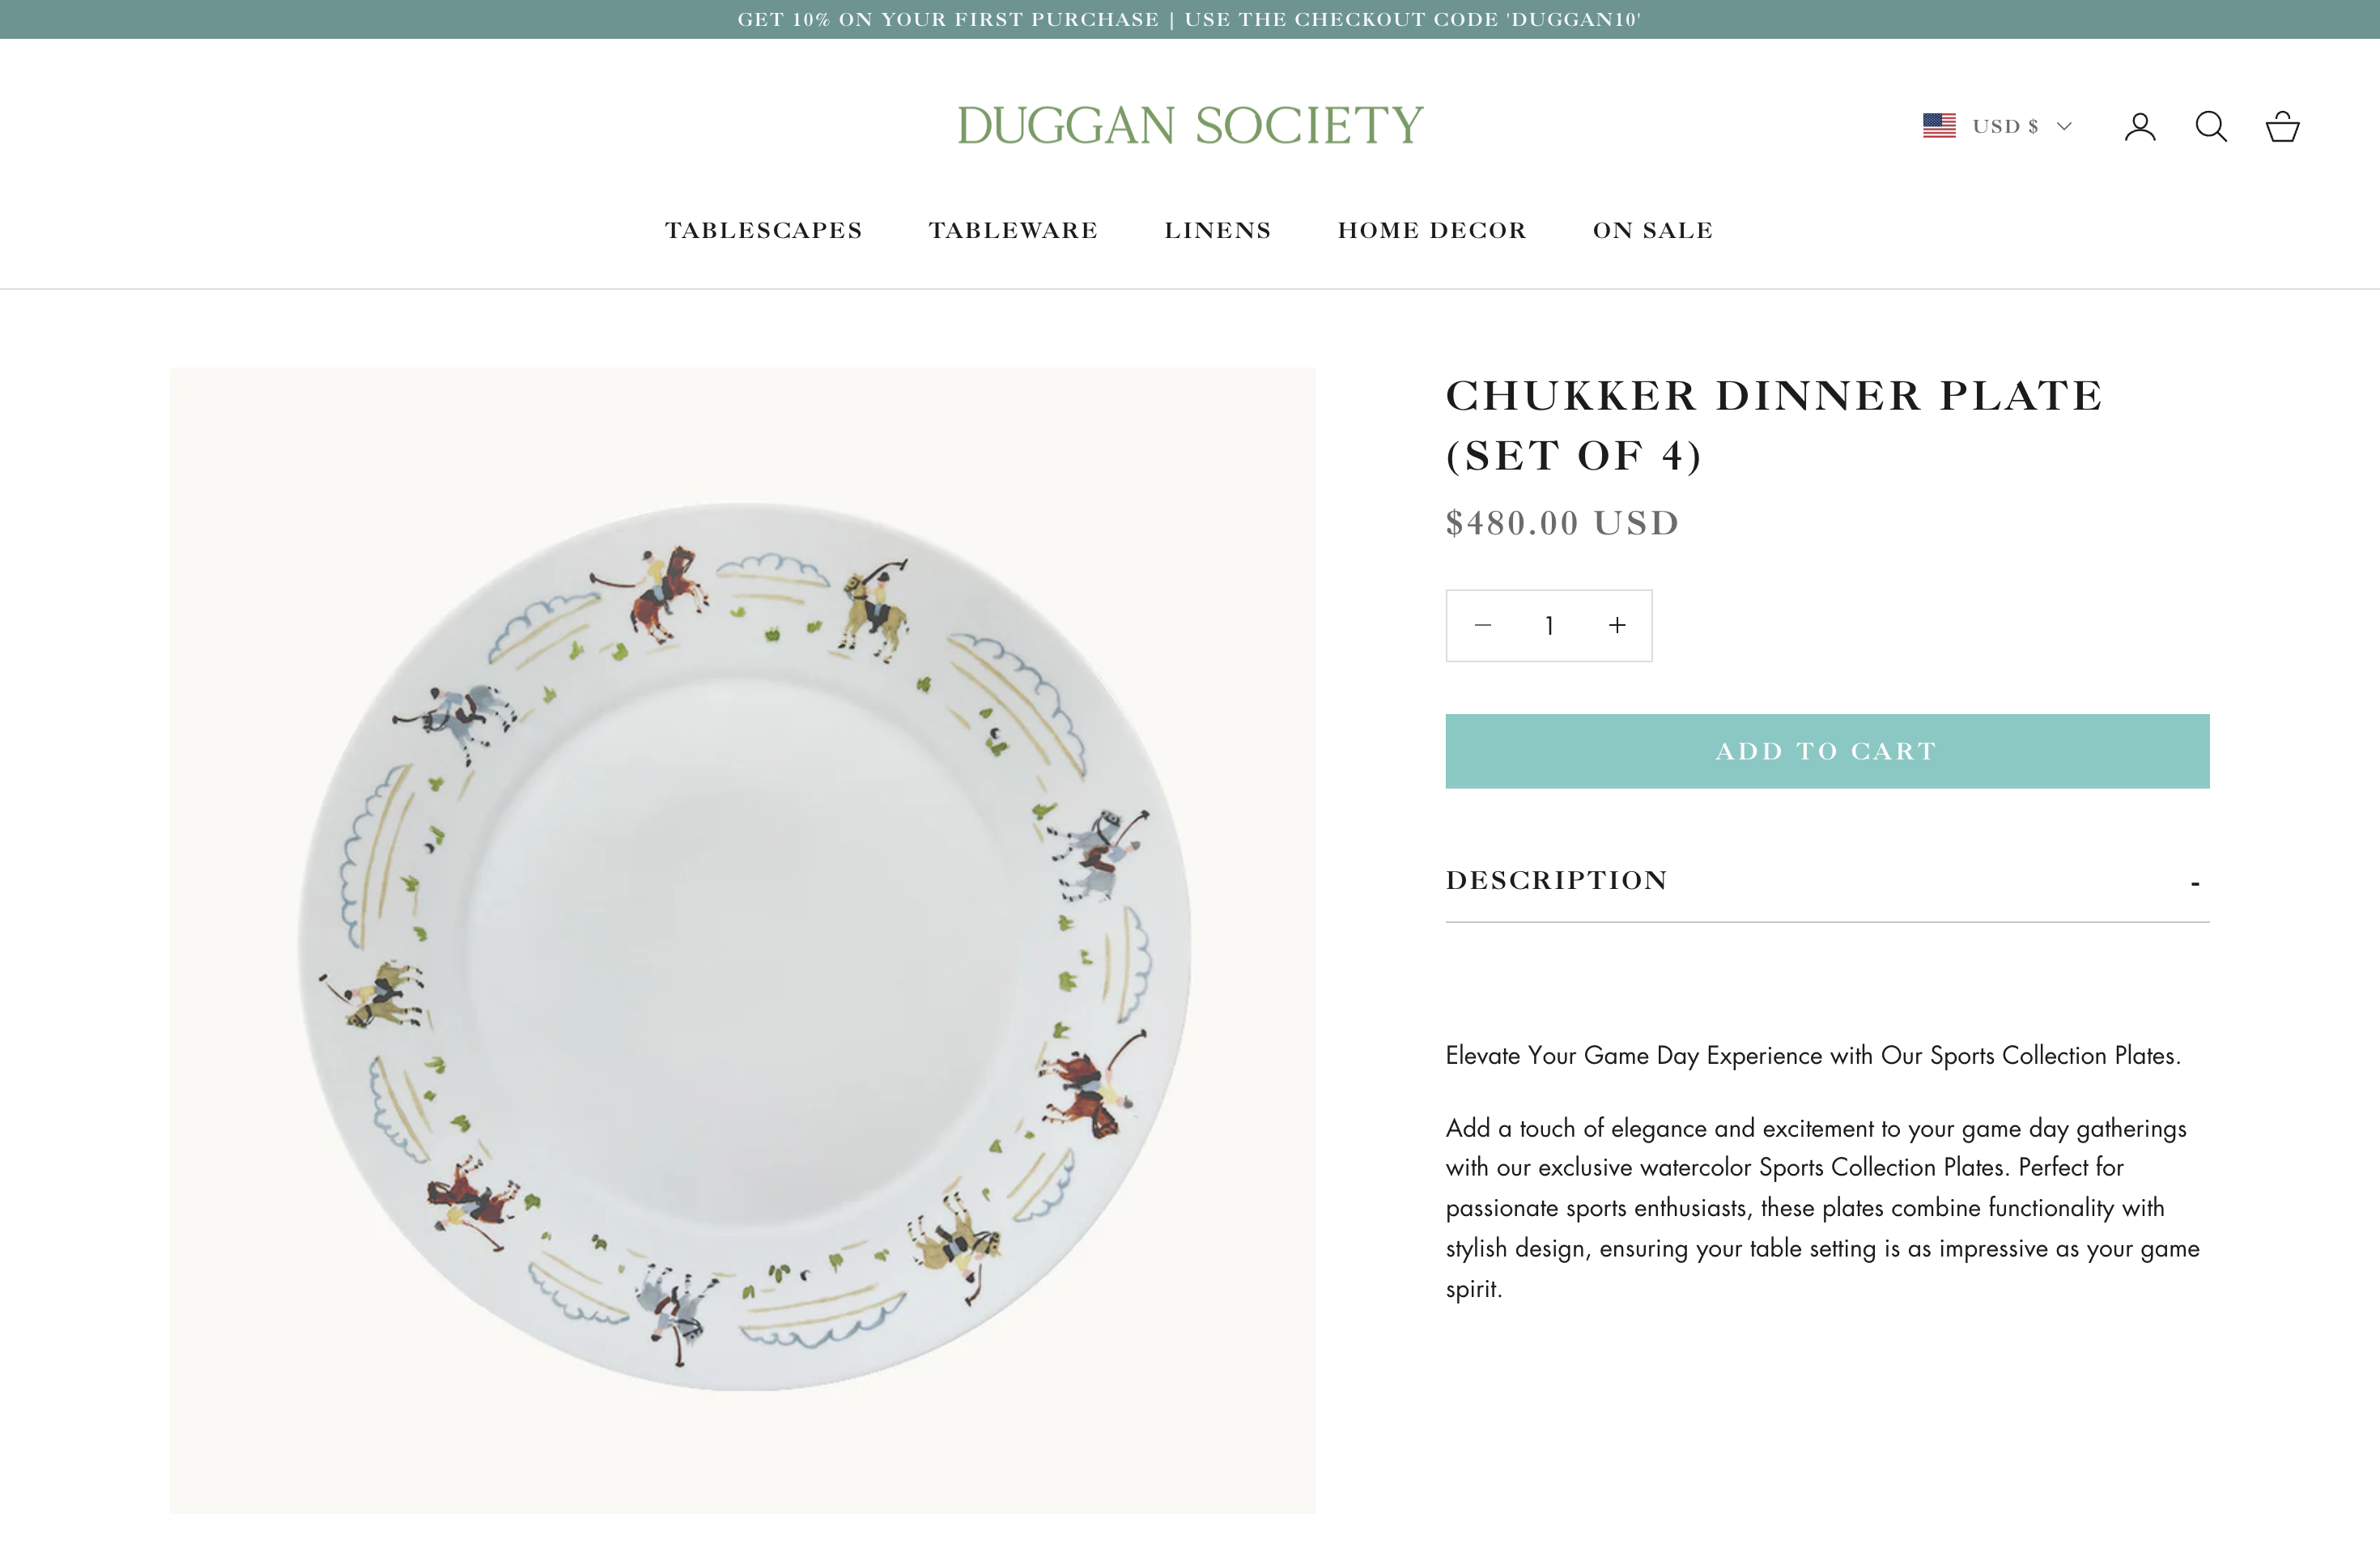Navigate to the HOME DECOR menu
This screenshot has width=2380, height=1548.
pyautogui.click(x=1432, y=230)
